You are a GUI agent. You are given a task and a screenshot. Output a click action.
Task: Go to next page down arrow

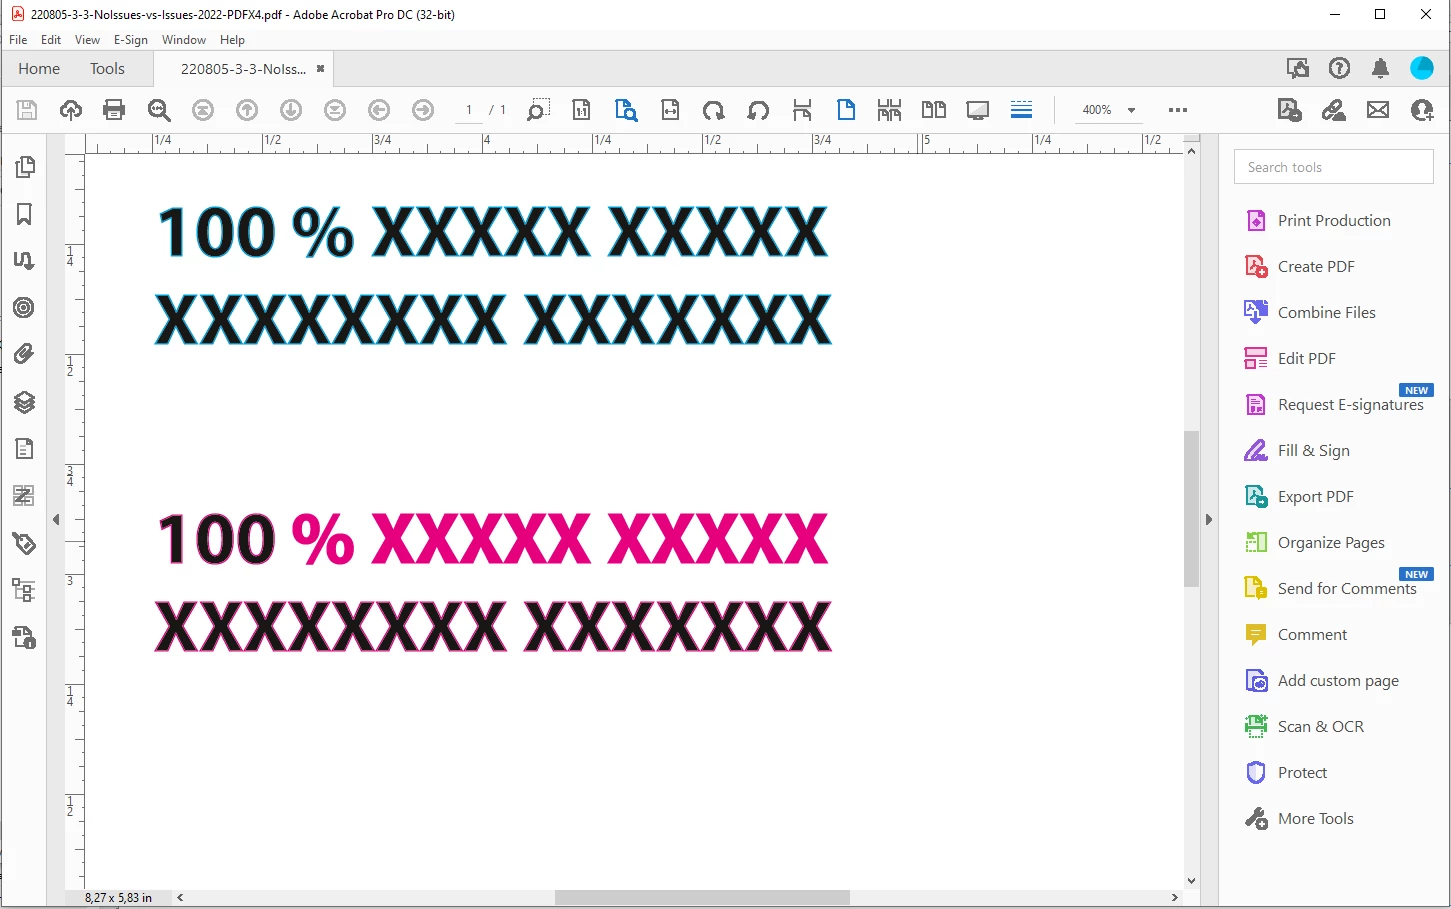point(291,110)
